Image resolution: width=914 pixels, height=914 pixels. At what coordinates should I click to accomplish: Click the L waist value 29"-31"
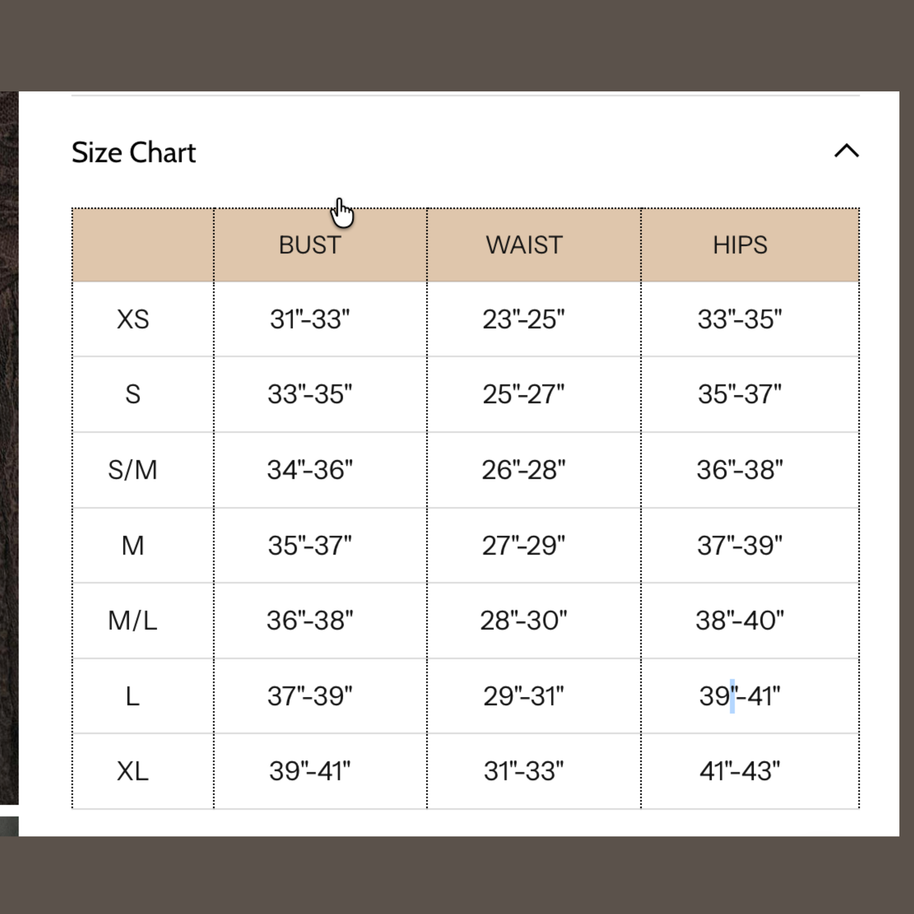coord(523,696)
